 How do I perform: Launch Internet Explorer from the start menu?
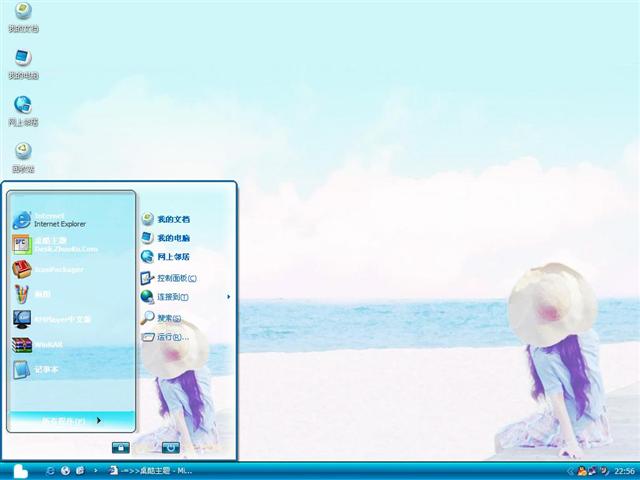[x=49, y=220]
